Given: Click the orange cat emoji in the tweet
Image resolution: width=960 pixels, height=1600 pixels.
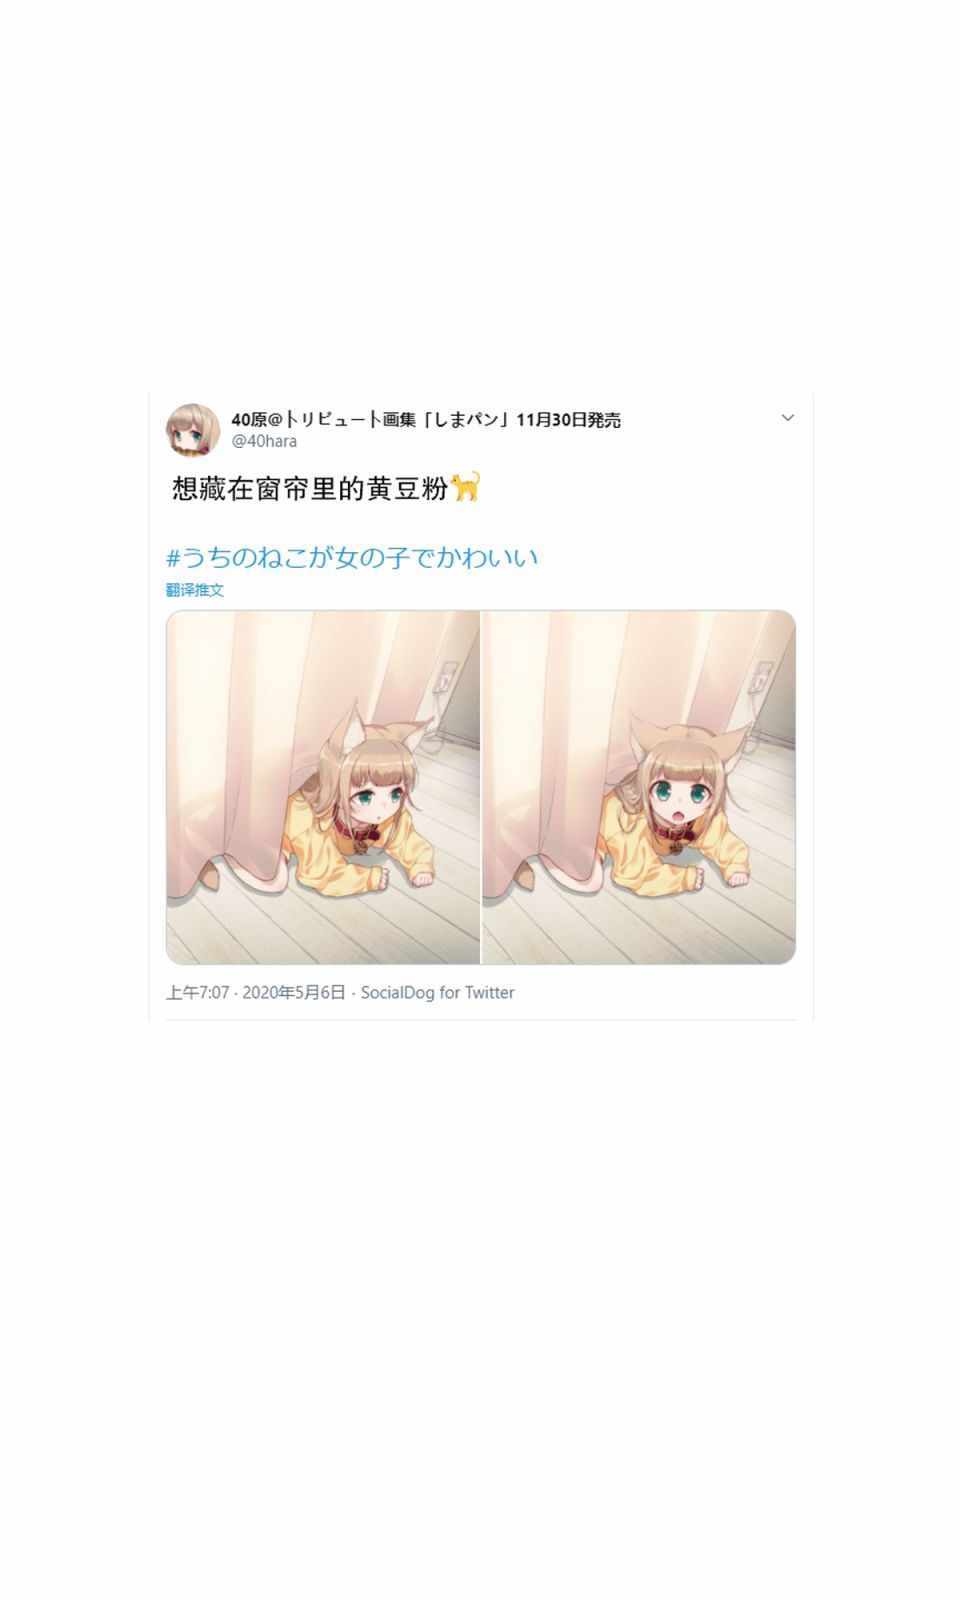Looking at the screenshot, I should click(465, 487).
